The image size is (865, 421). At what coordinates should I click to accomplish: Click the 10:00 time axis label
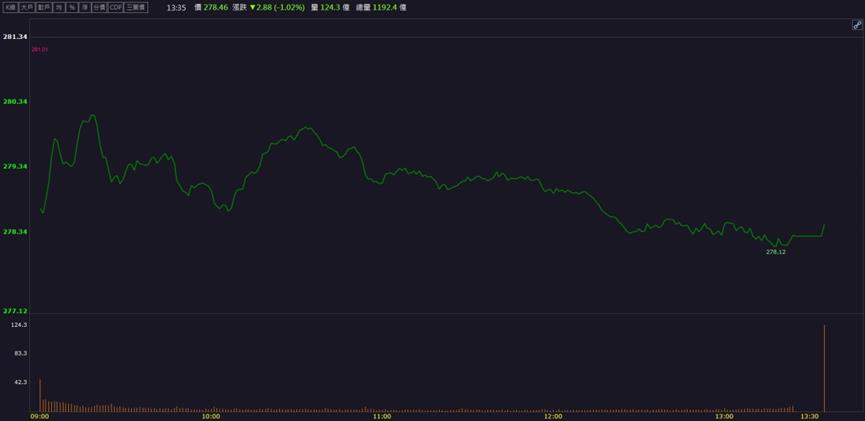211,417
